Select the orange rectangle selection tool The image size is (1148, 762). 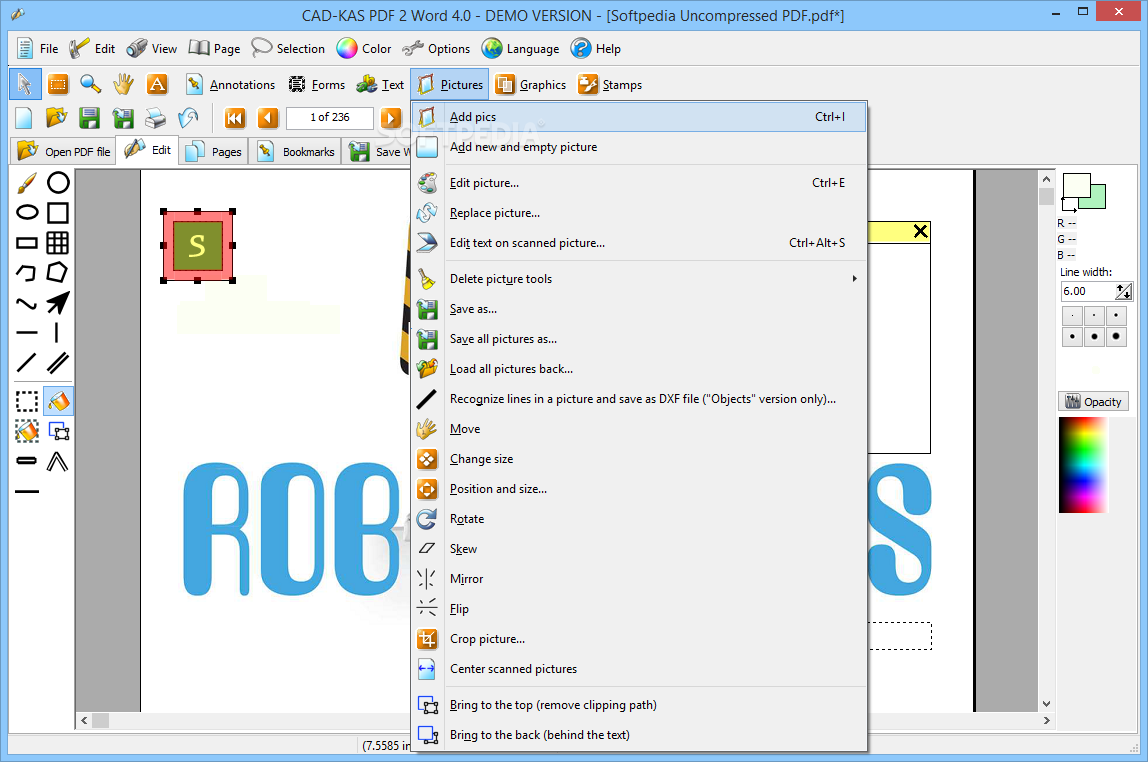tap(58, 84)
